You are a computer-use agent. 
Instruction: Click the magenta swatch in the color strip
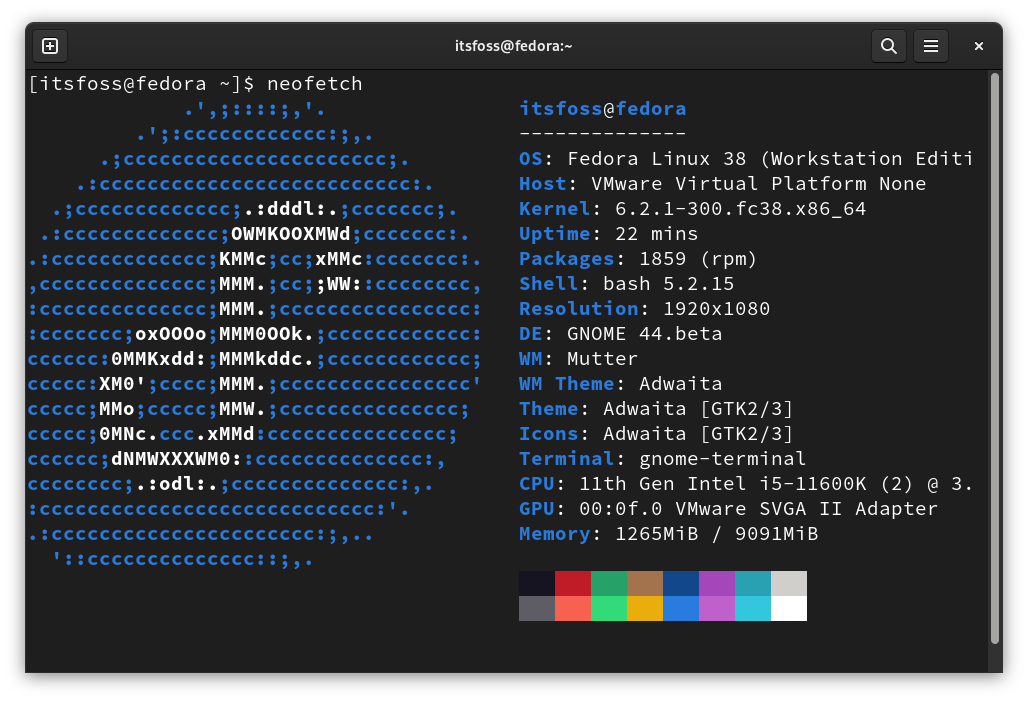click(717, 583)
